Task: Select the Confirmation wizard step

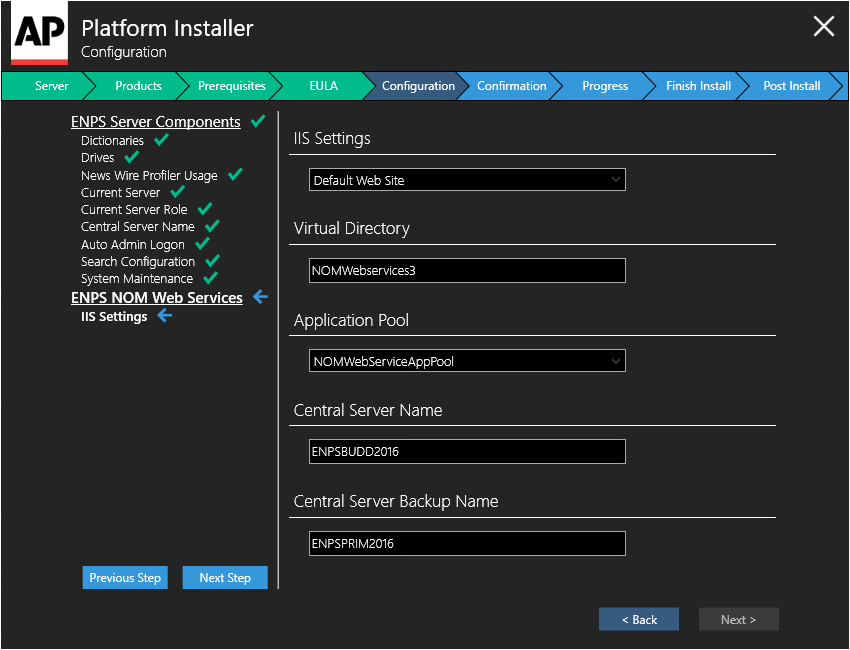Action: coord(511,86)
